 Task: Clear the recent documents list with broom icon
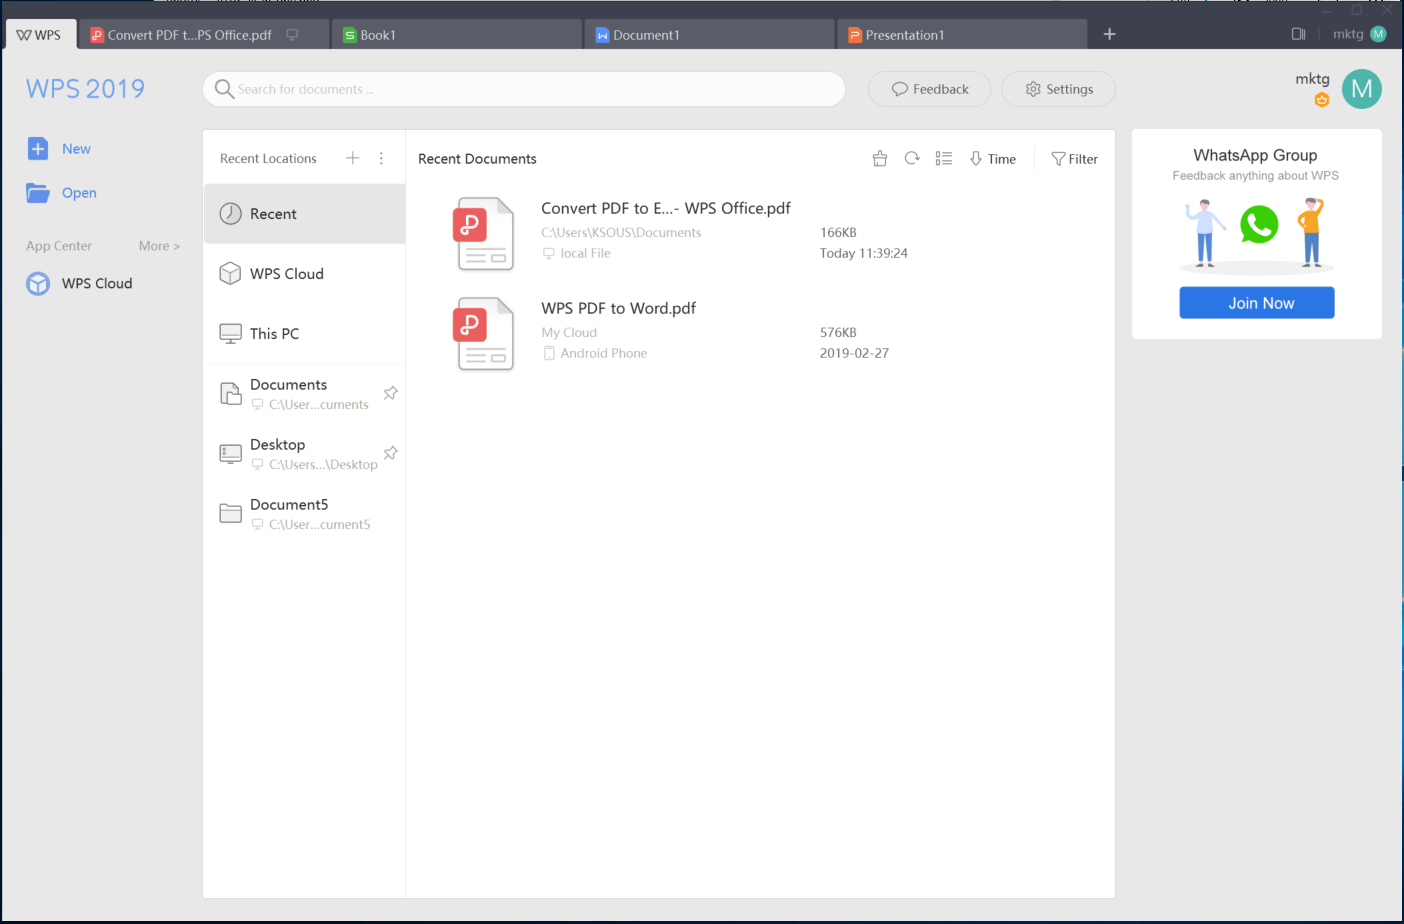pos(879,158)
